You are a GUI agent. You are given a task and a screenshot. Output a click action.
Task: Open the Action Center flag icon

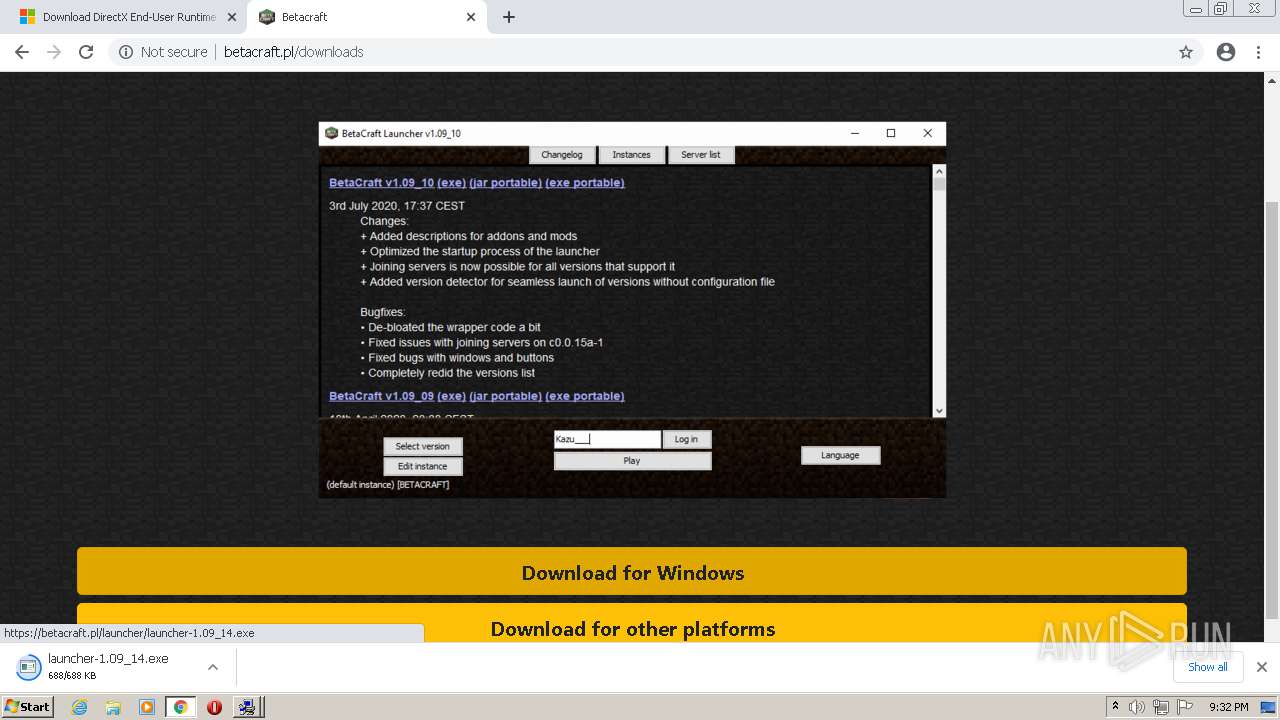[1185, 707]
